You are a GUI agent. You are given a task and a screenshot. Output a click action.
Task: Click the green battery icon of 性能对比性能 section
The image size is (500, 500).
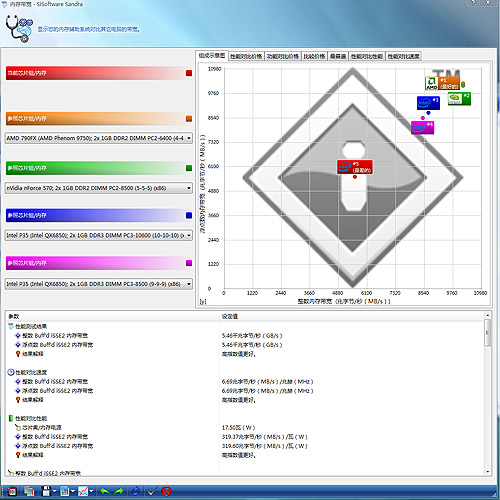click(11, 418)
